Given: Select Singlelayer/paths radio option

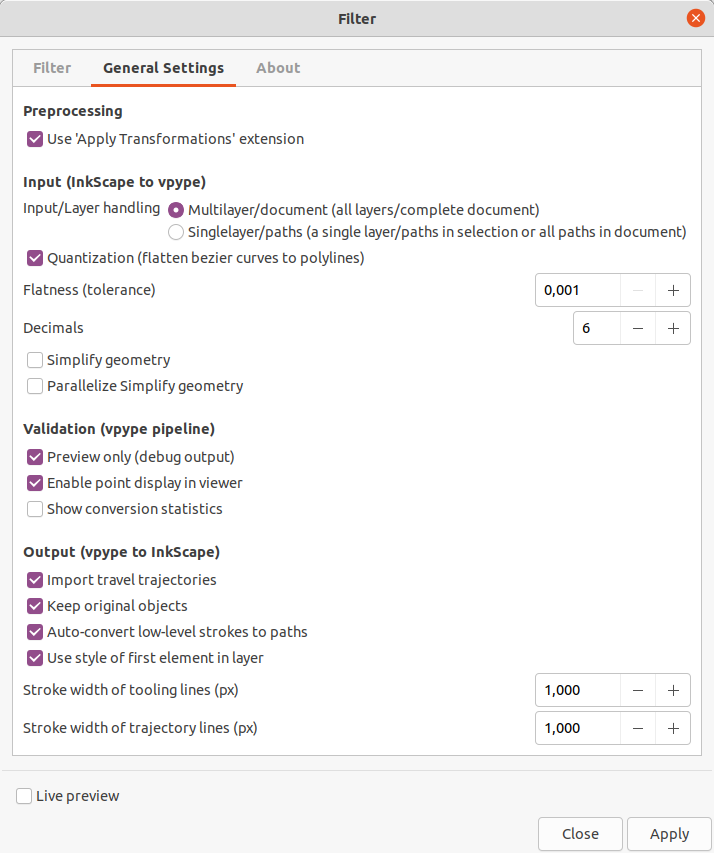Looking at the screenshot, I should point(176,232).
